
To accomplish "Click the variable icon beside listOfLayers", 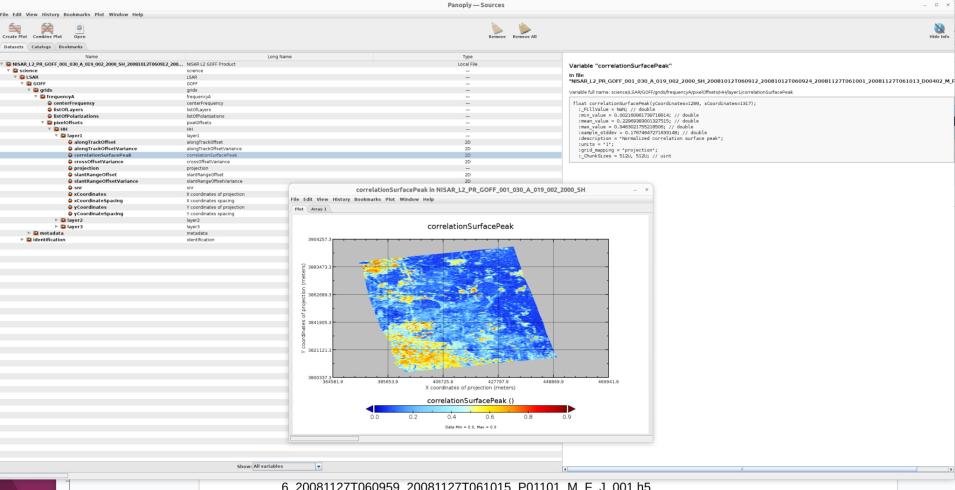I will tap(50, 110).
